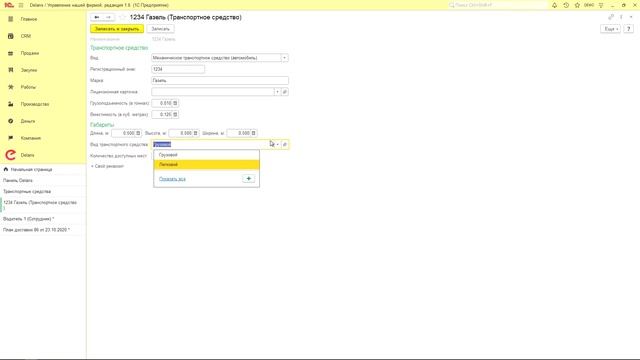Click the open button next to Лицензионная карточка
Screen dimensions: 640x360
(285, 92)
